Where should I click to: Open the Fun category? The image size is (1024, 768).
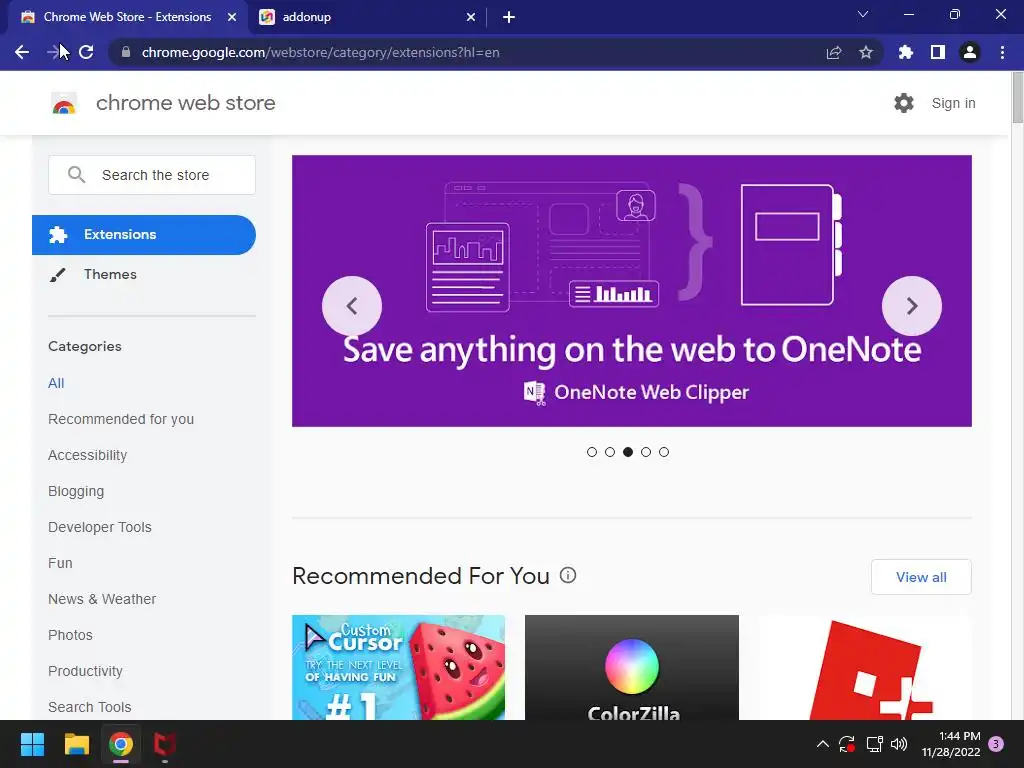click(x=60, y=563)
